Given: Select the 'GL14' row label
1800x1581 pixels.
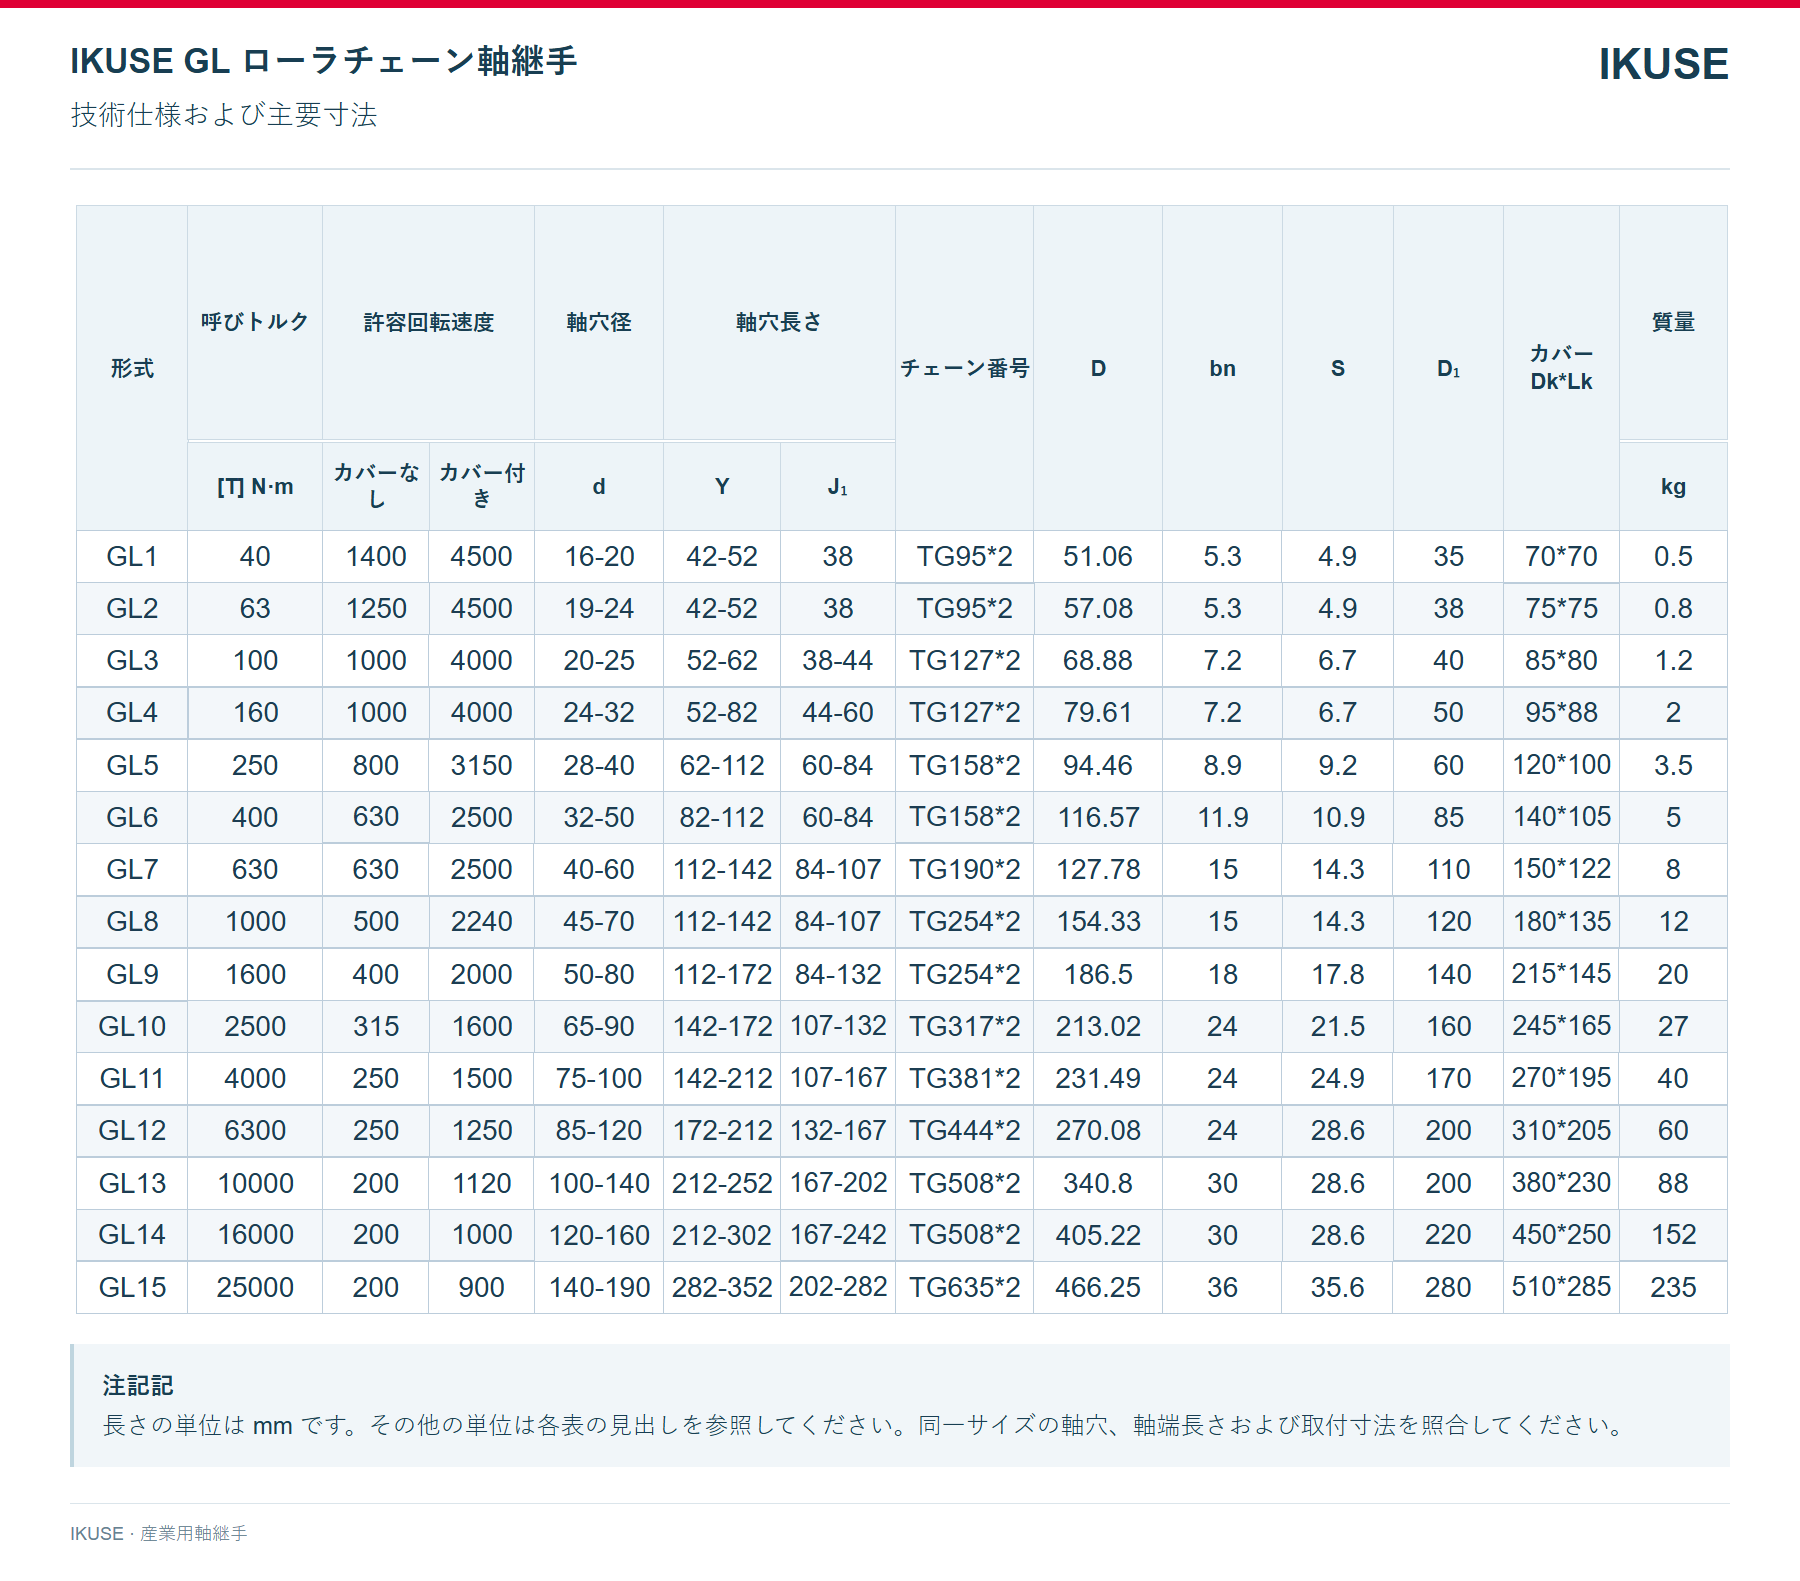Looking at the screenshot, I should coord(132,1235).
